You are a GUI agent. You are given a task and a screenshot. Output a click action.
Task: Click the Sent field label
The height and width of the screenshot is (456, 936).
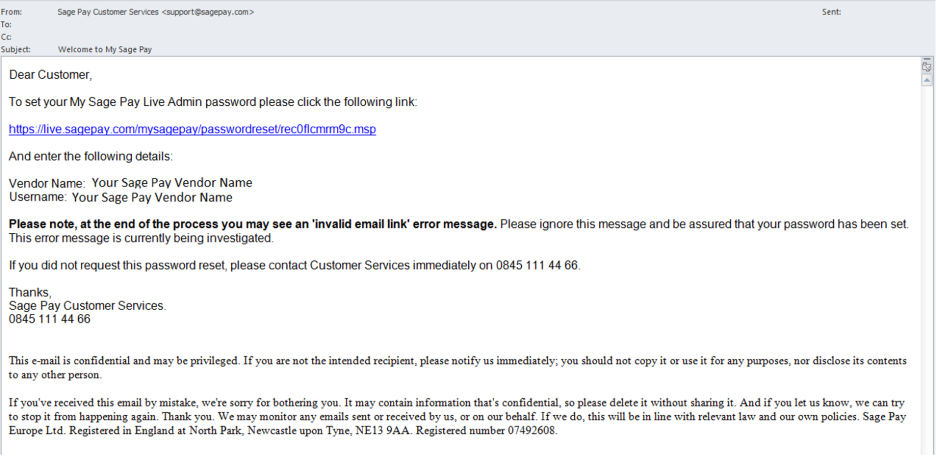pyautogui.click(x=832, y=12)
